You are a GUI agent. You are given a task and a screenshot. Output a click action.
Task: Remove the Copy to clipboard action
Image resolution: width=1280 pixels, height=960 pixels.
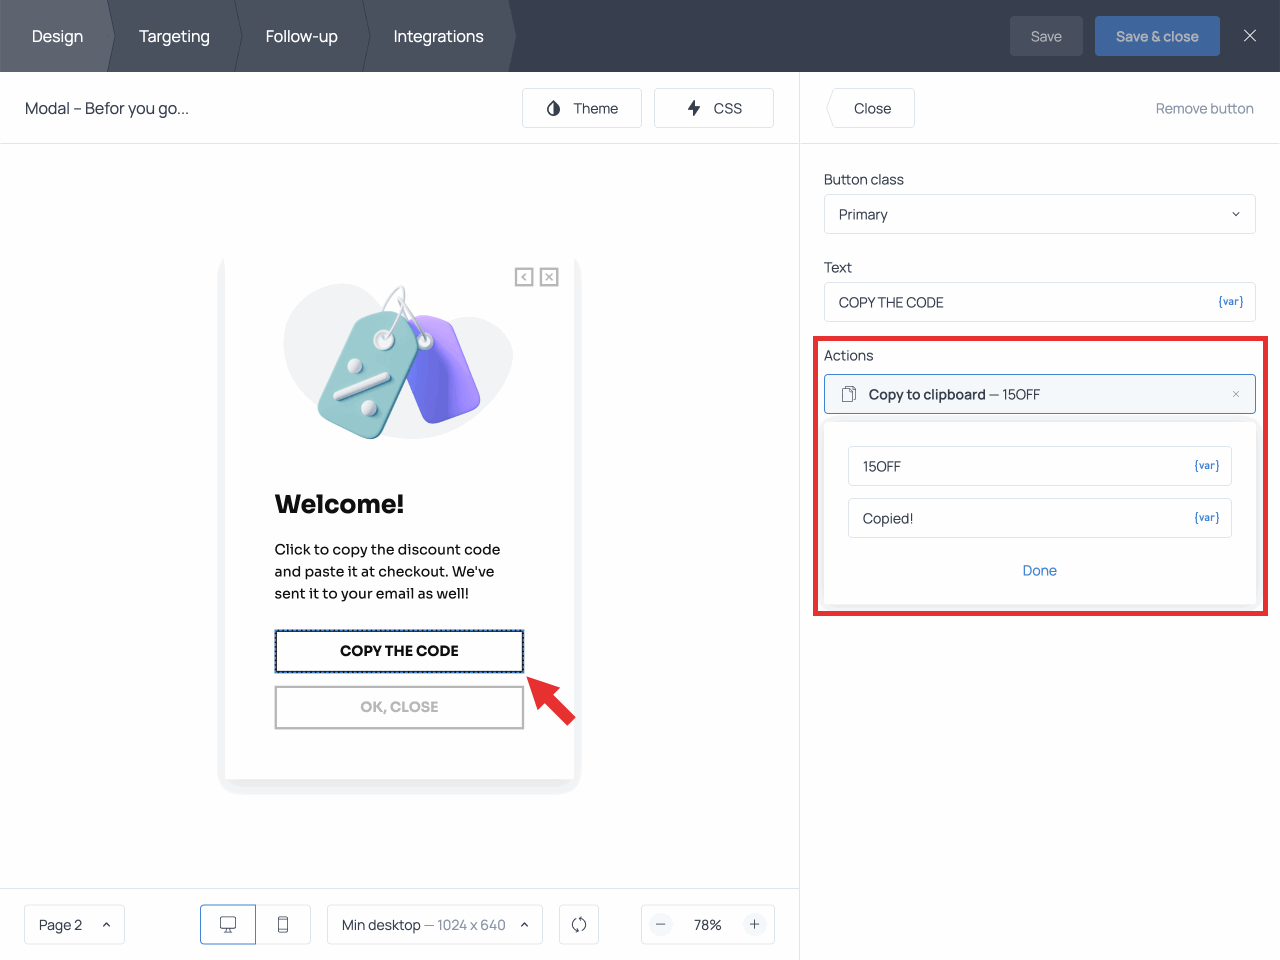(1236, 394)
